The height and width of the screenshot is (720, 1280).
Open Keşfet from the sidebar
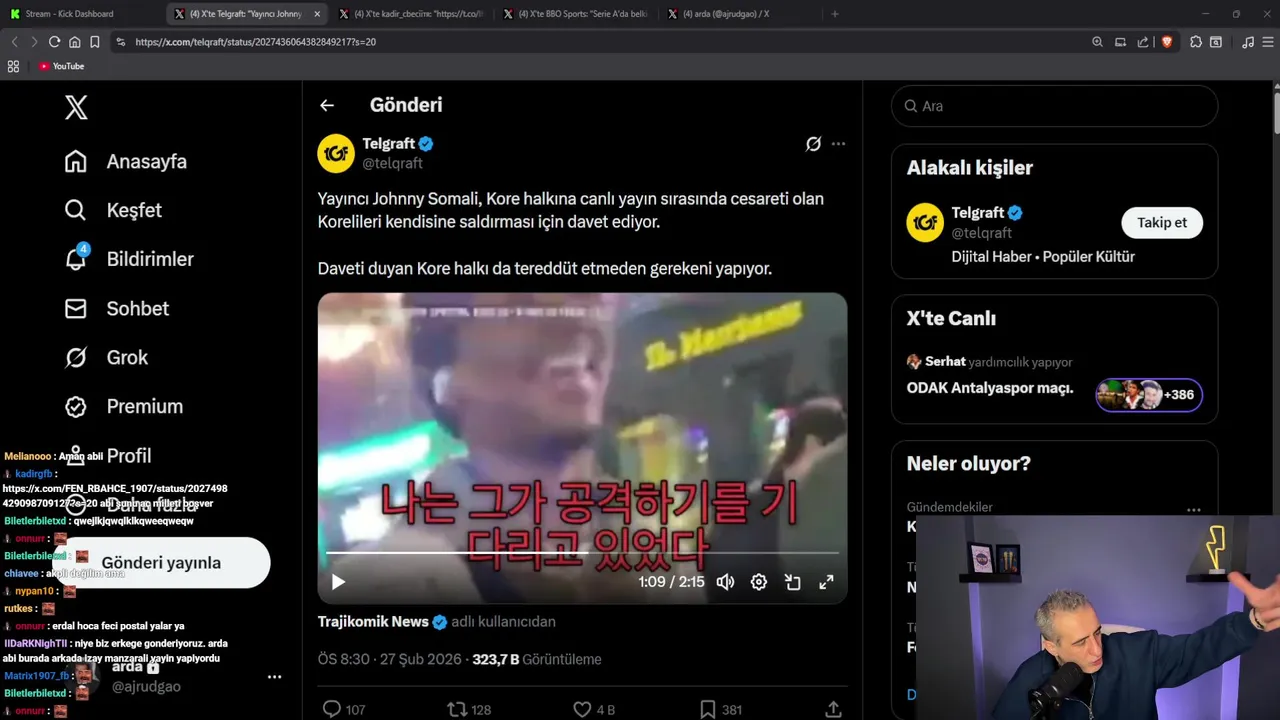113,210
